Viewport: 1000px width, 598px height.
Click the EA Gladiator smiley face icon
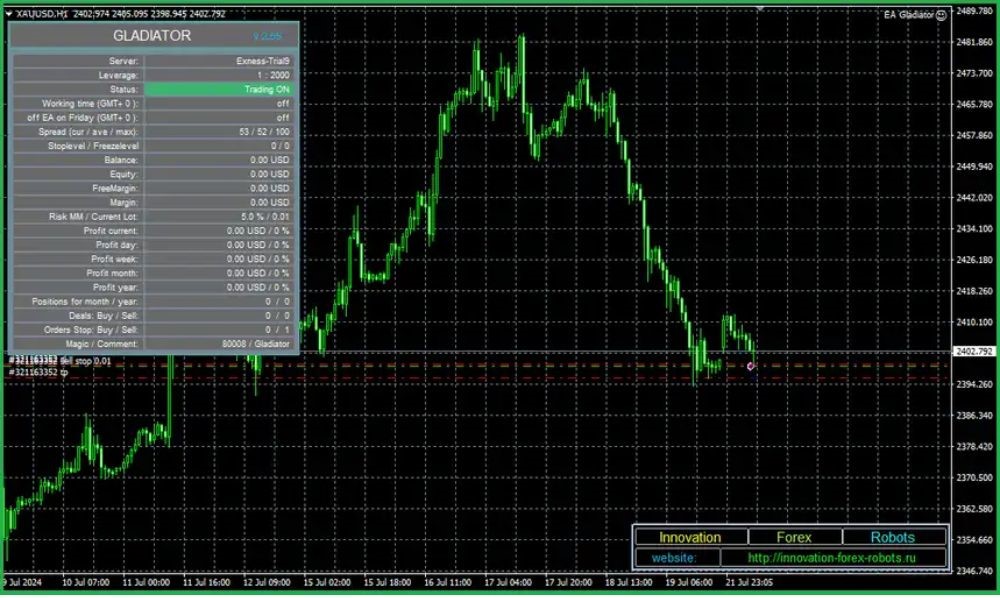coord(941,15)
